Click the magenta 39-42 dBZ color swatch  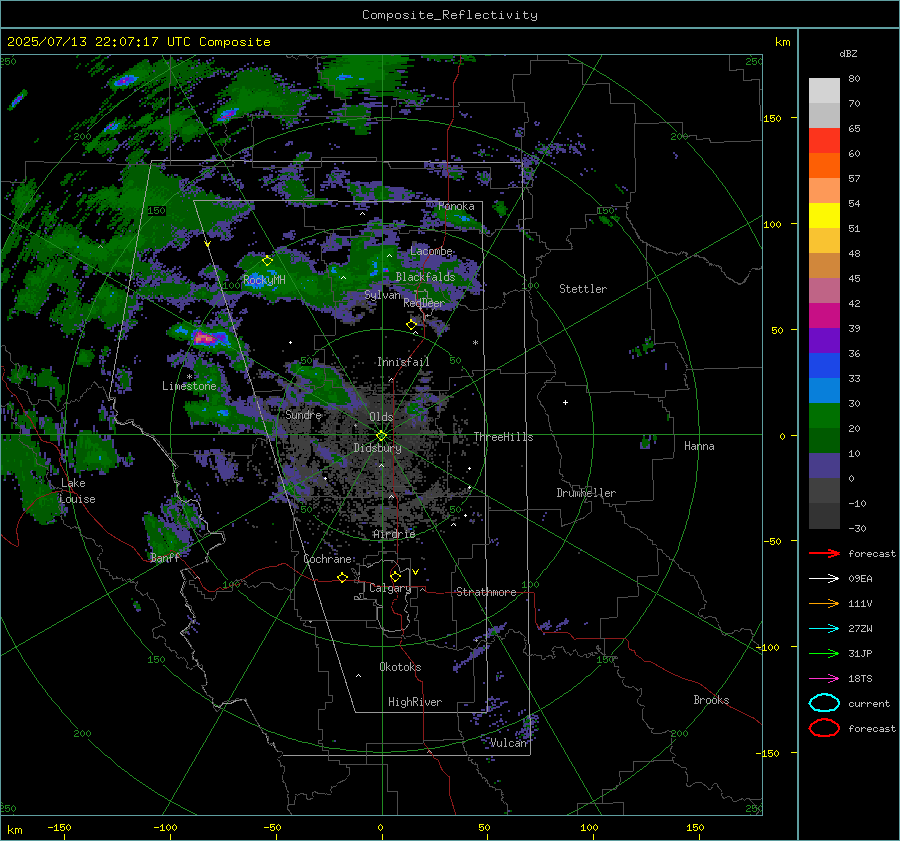pyautogui.click(x=824, y=316)
